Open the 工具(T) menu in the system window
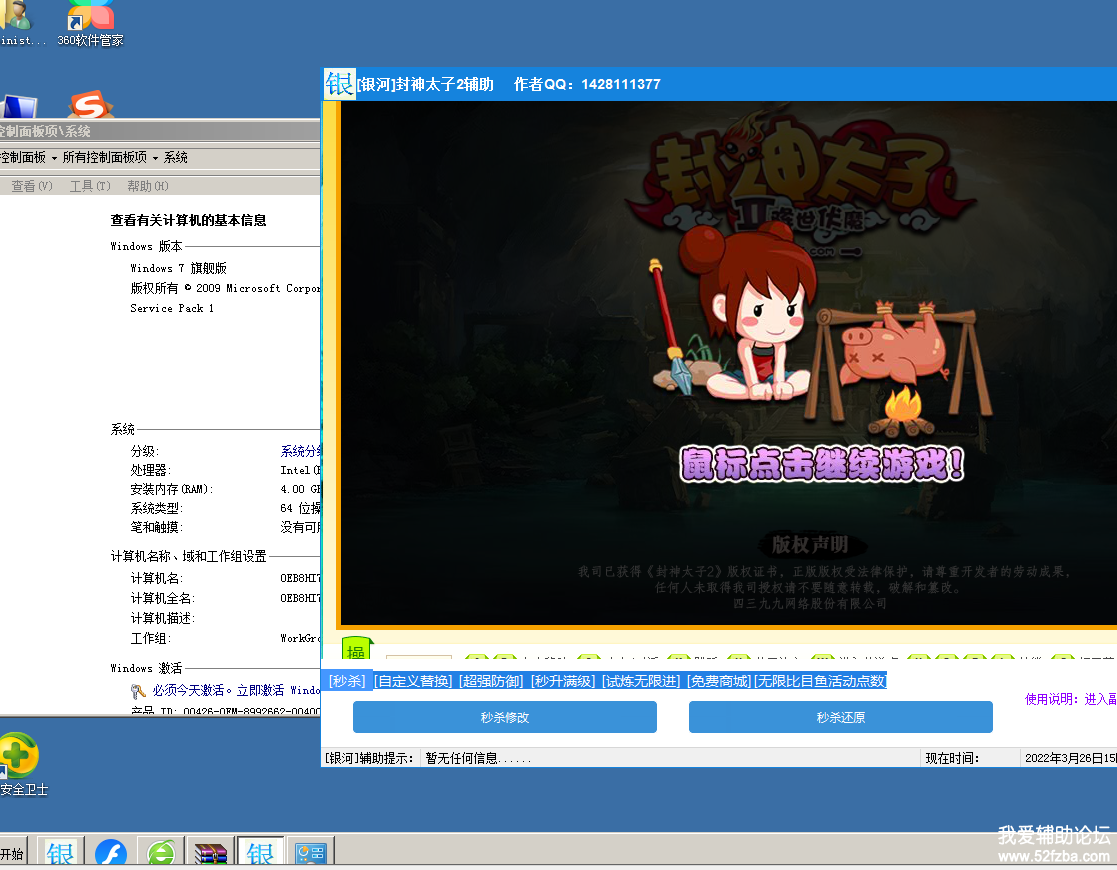The image size is (1117, 870). (90, 186)
